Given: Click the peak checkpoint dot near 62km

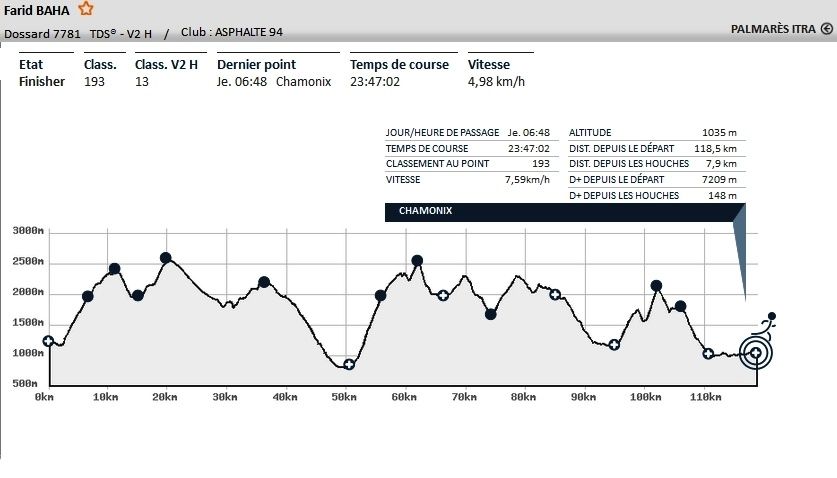Looking at the screenshot, I should [417, 261].
